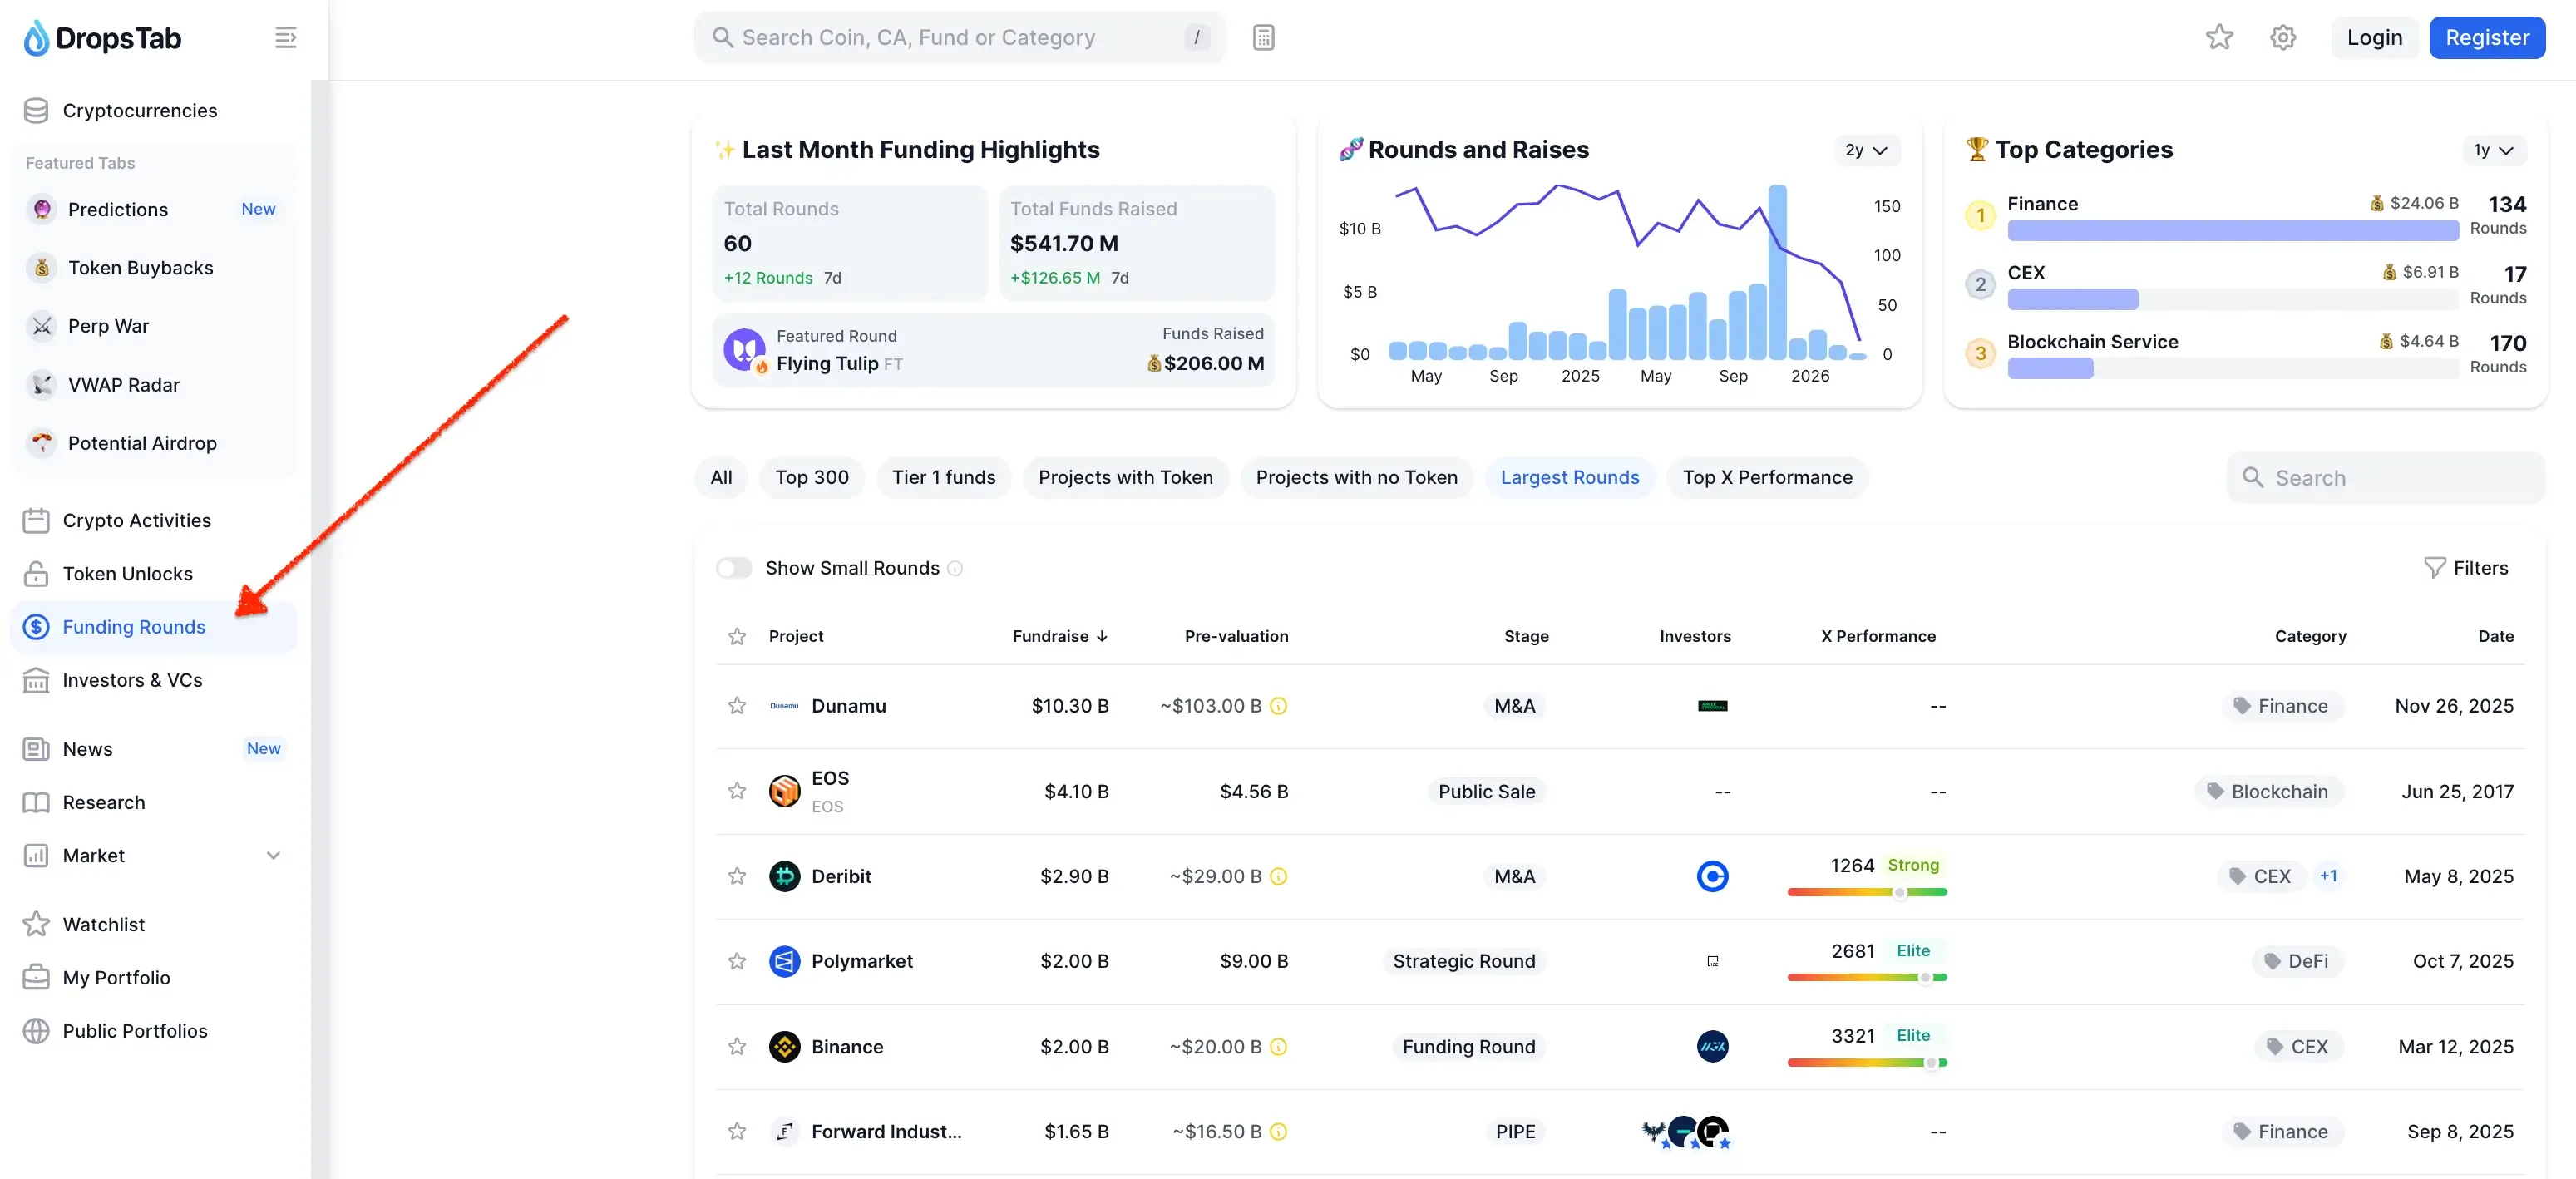The image size is (2576, 1179).
Task: Select the Tier 1 funds tab
Action: coord(943,478)
